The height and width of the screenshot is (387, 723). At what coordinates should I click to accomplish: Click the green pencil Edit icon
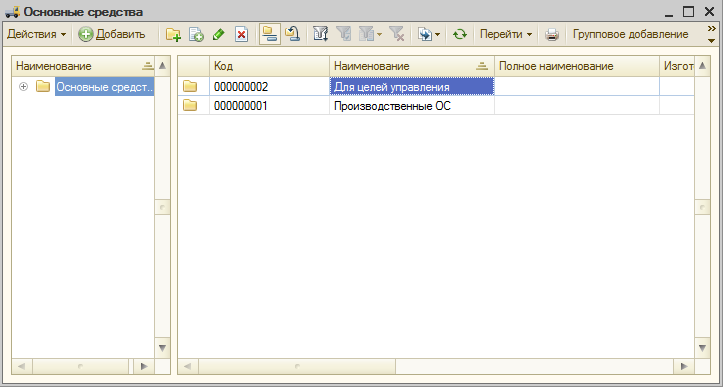219,35
